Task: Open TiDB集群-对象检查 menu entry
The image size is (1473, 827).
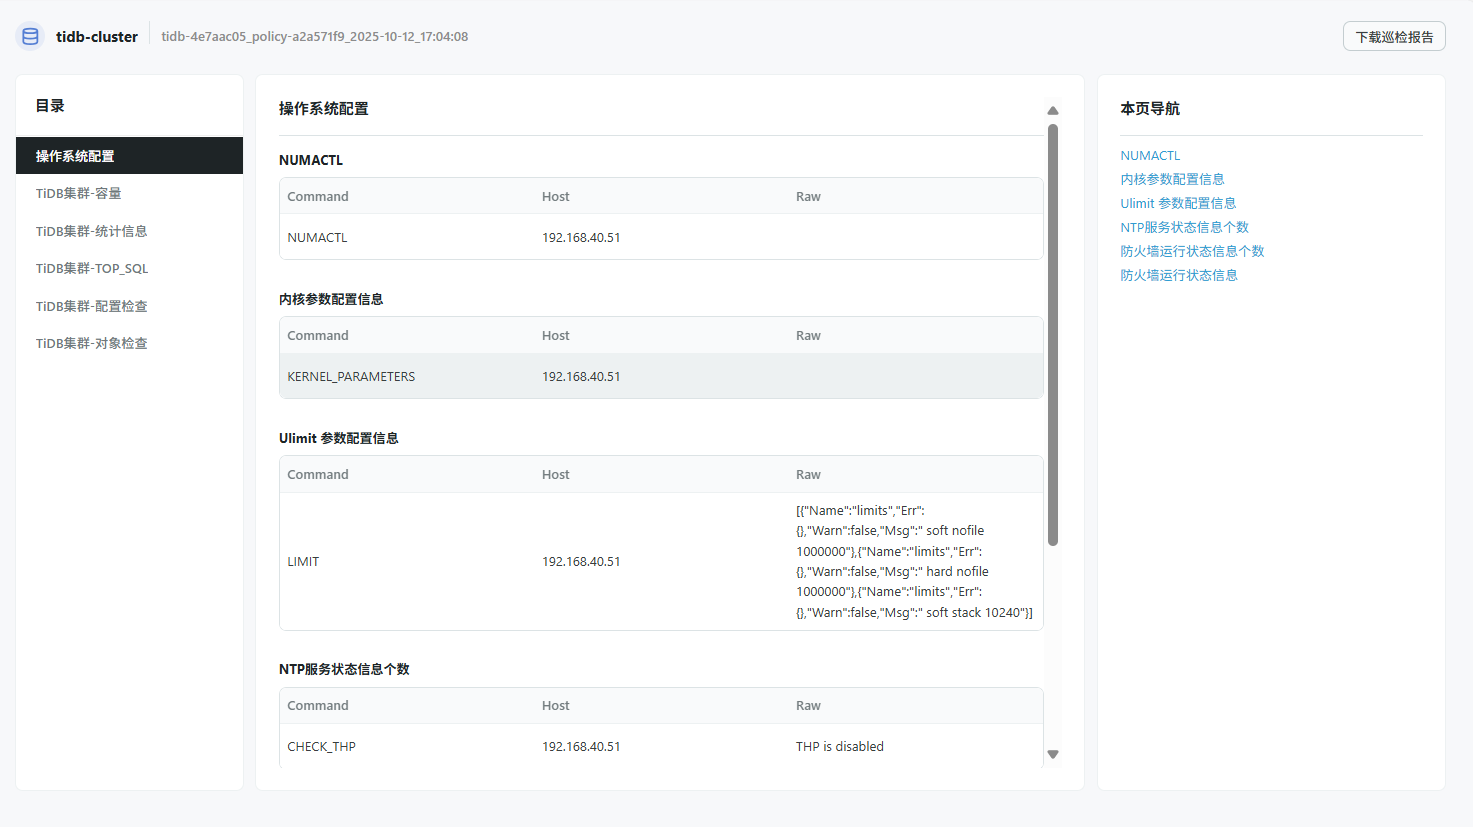Action: coord(92,344)
